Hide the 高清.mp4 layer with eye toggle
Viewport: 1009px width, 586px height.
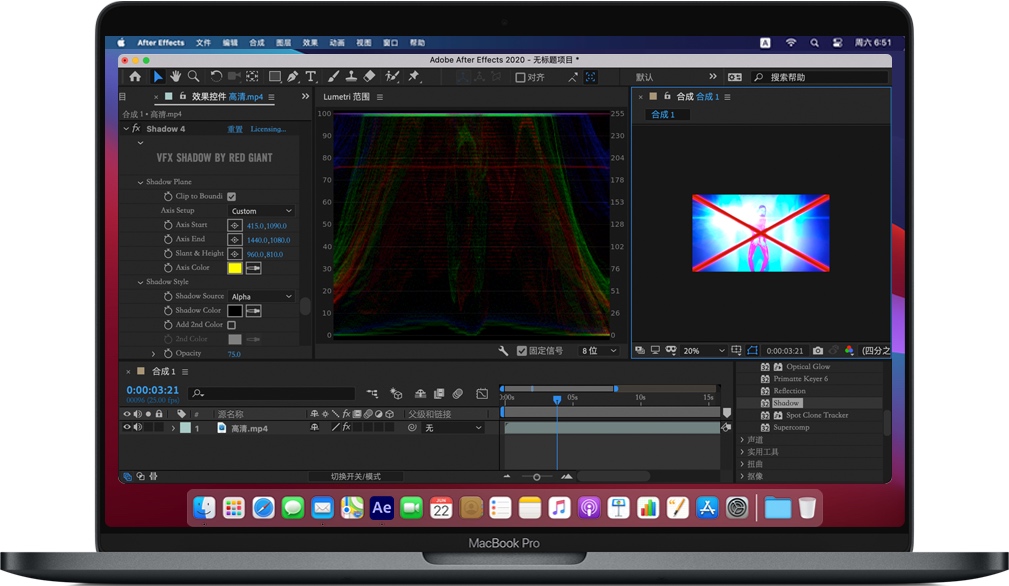click(x=127, y=428)
